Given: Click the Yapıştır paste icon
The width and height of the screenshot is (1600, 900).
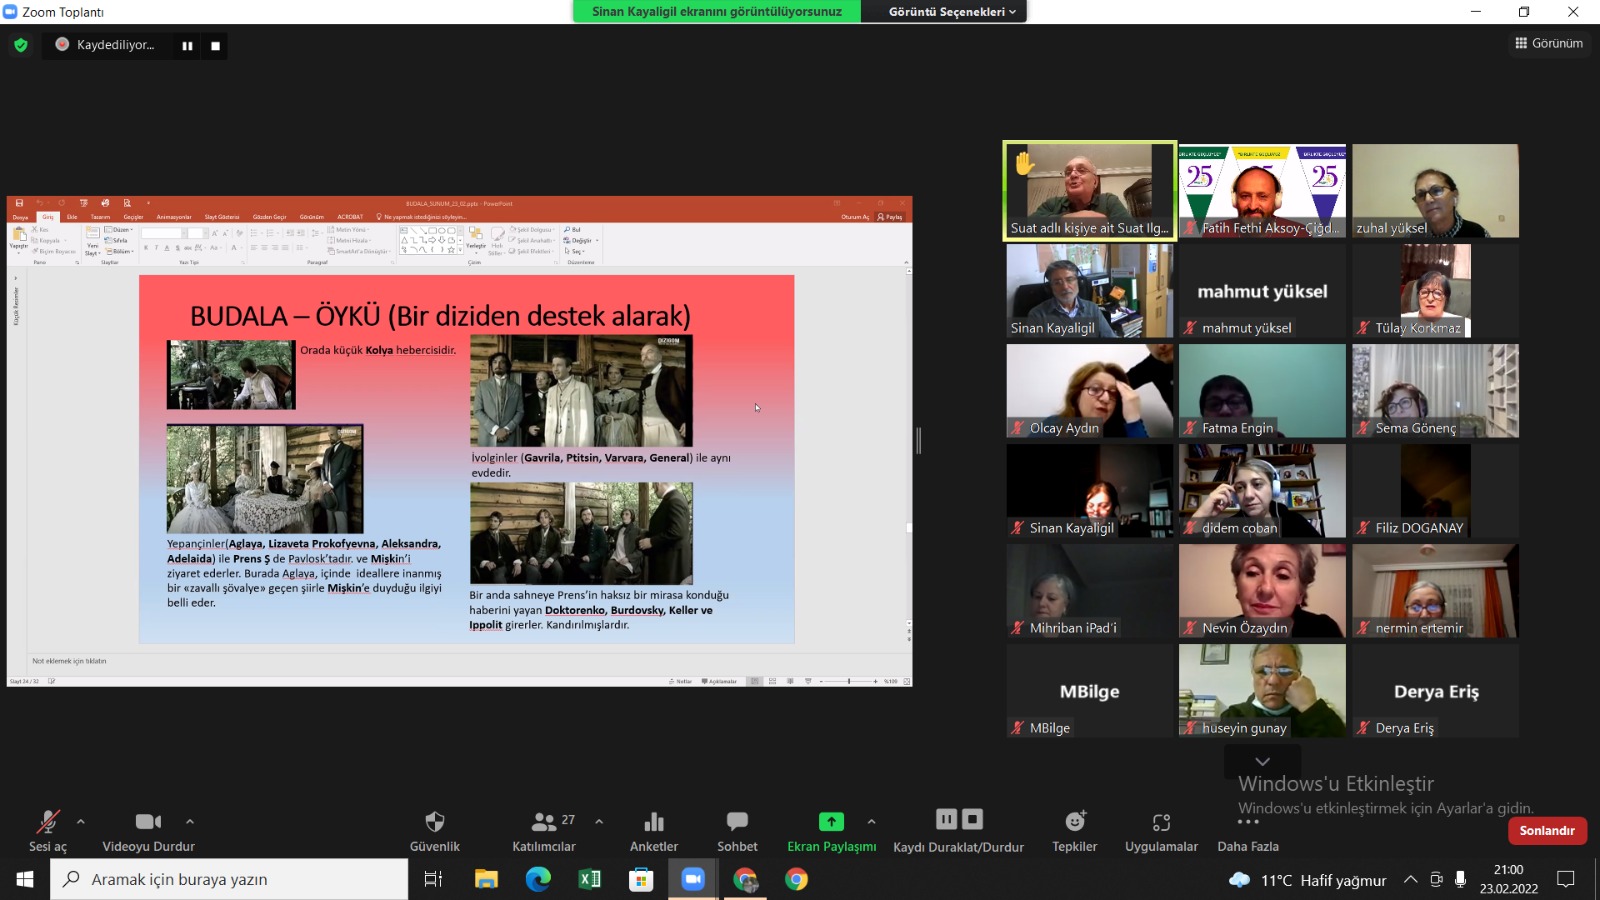Looking at the screenshot, I should coord(19,236).
